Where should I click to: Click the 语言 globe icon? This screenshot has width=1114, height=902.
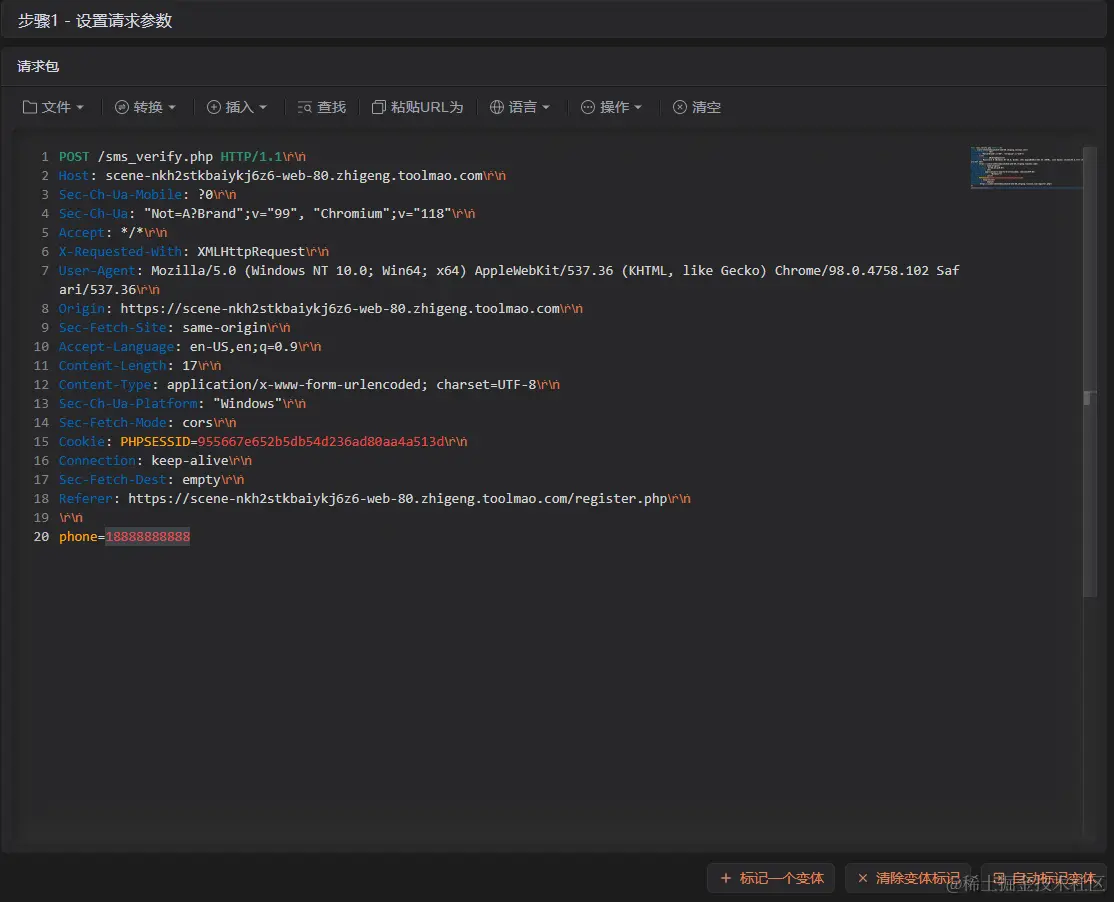pyautogui.click(x=497, y=107)
